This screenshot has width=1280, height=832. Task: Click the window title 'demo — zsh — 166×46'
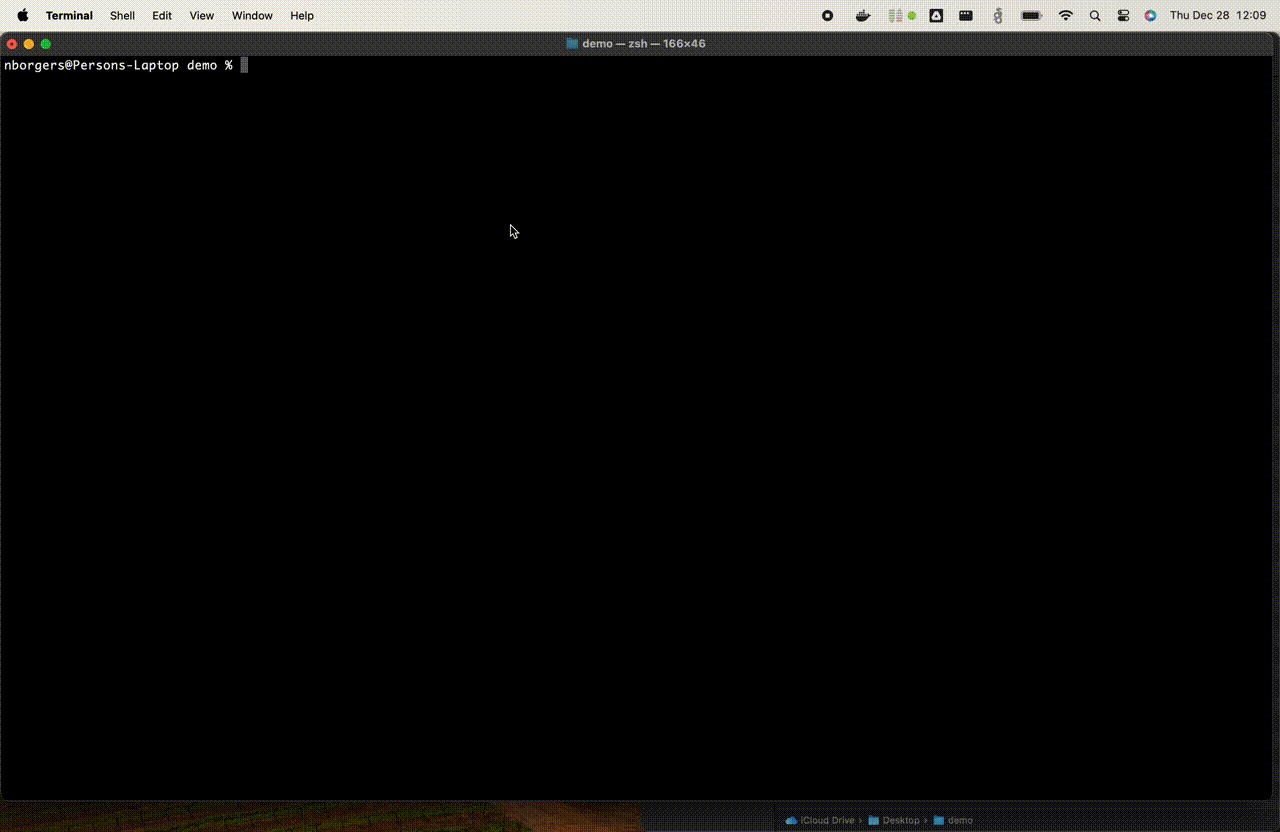click(644, 44)
